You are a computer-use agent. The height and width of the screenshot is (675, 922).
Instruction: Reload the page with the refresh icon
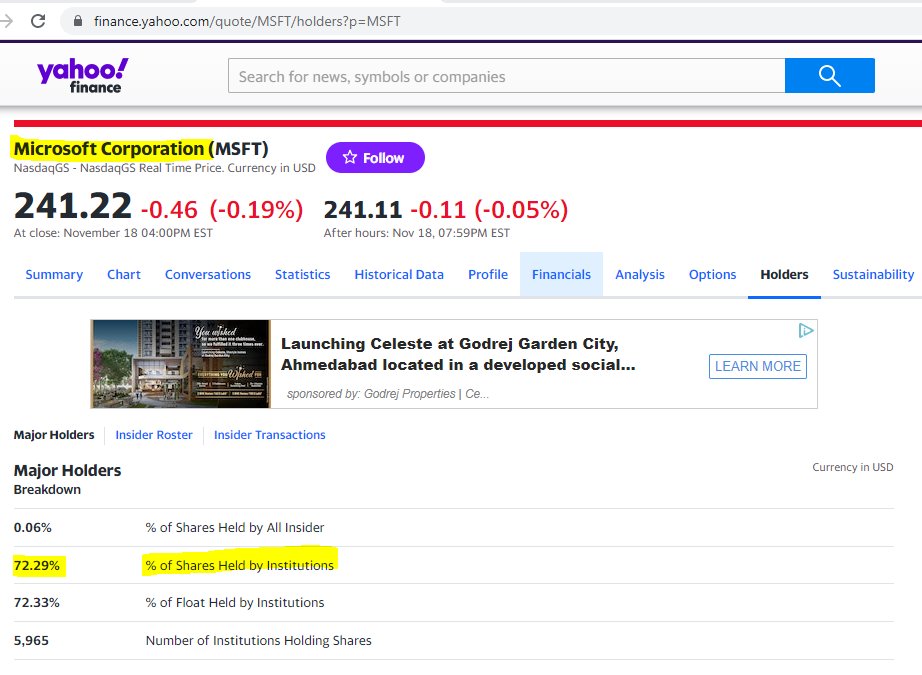[x=38, y=21]
